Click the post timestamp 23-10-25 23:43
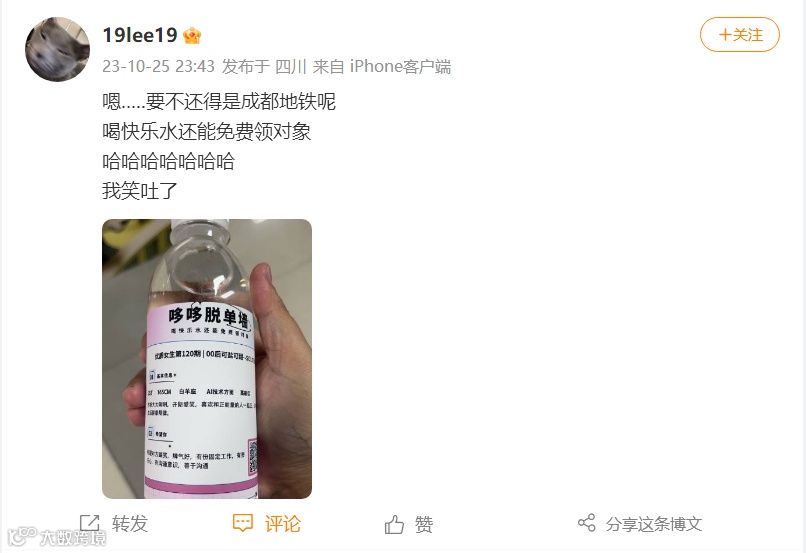 click(158, 66)
